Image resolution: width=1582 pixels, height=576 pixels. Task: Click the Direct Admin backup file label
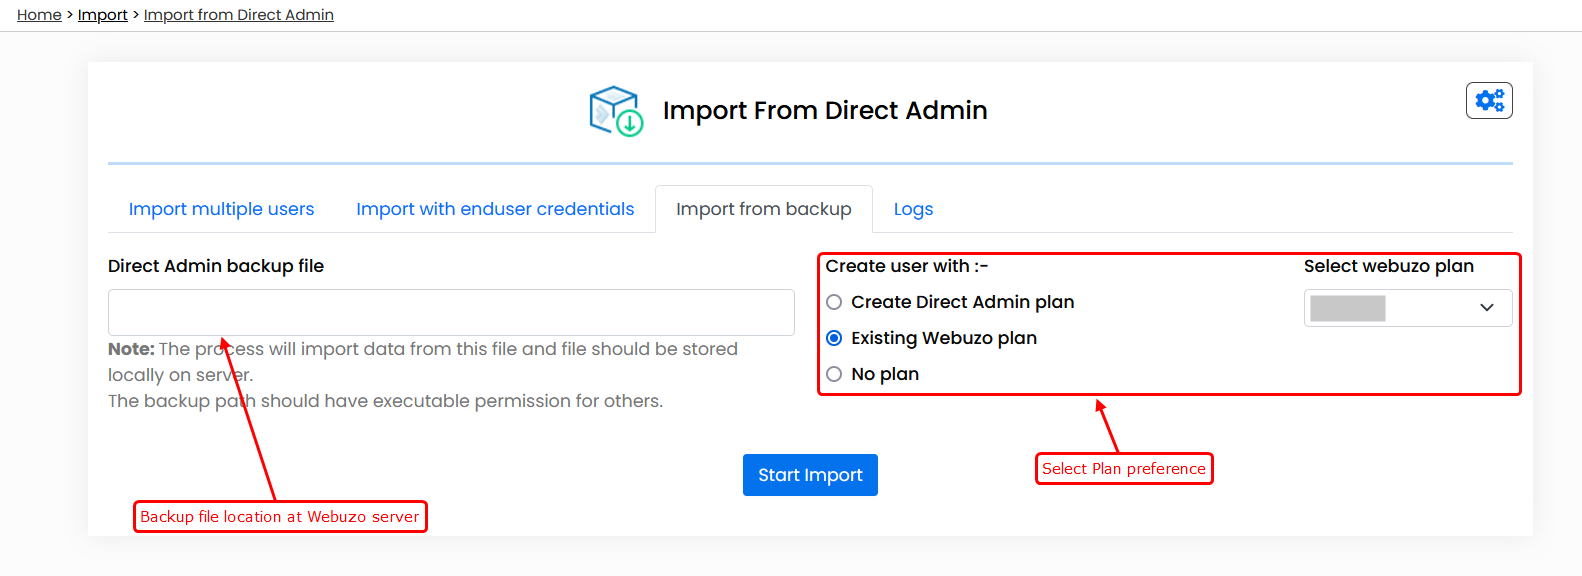click(x=216, y=266)
